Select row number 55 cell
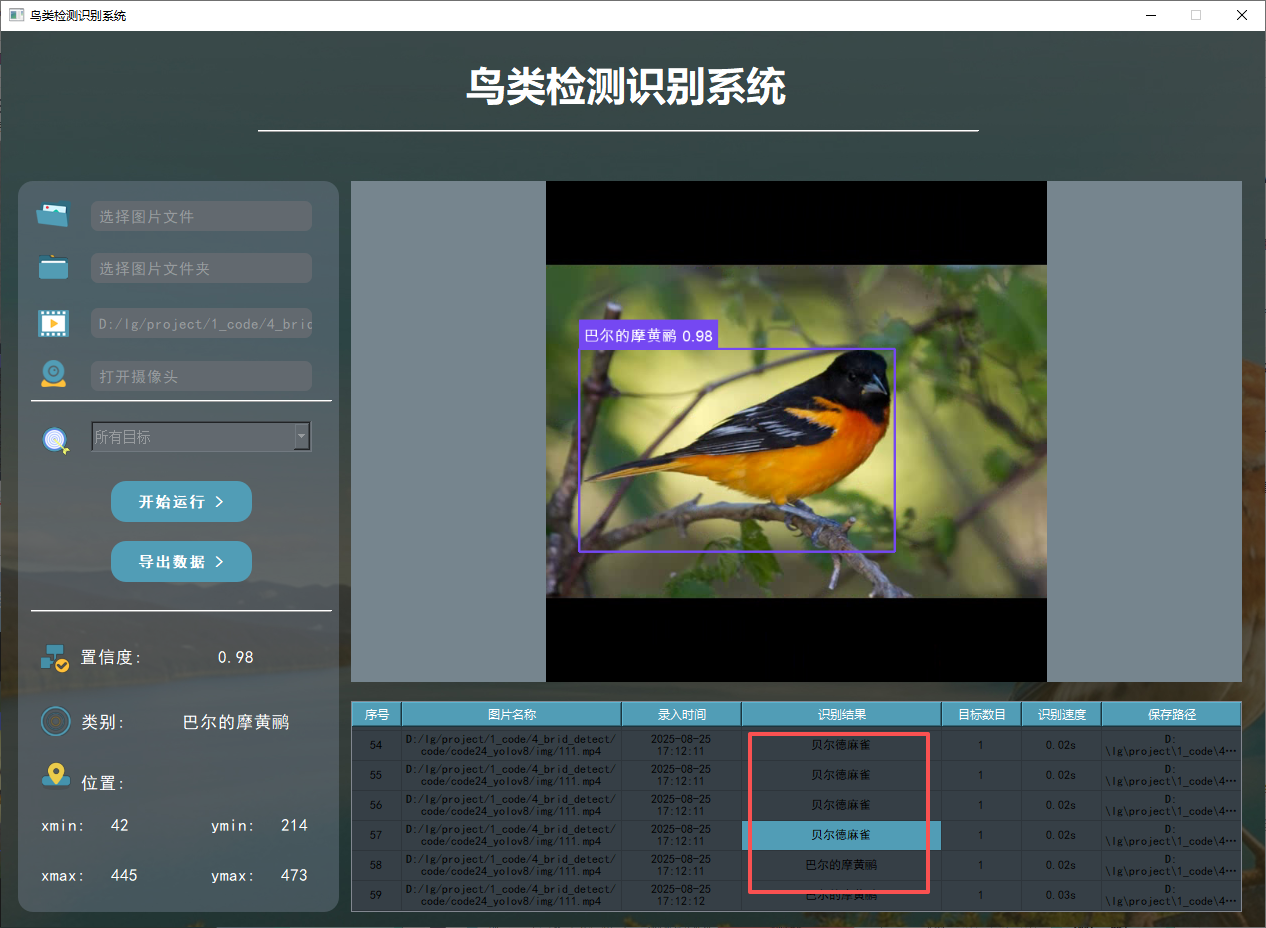 (x=376, y=775)
